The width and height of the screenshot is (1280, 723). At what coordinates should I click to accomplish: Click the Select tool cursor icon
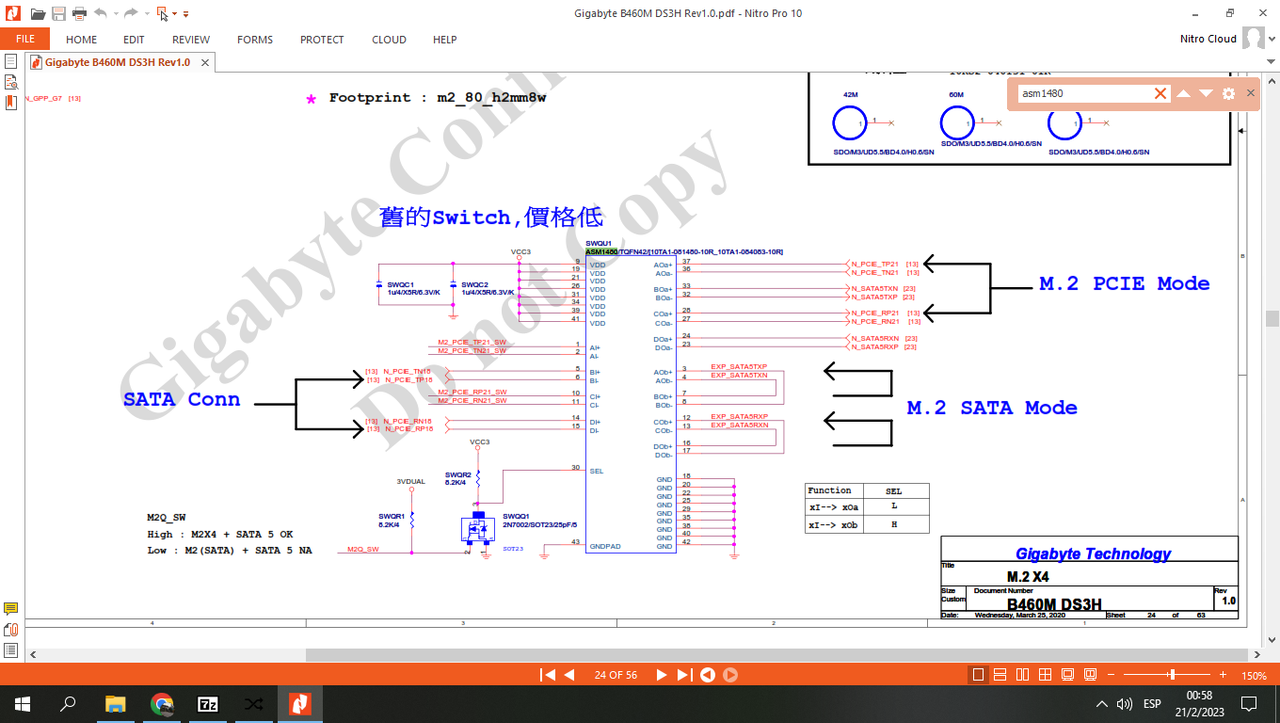click(x=162, y=14)
